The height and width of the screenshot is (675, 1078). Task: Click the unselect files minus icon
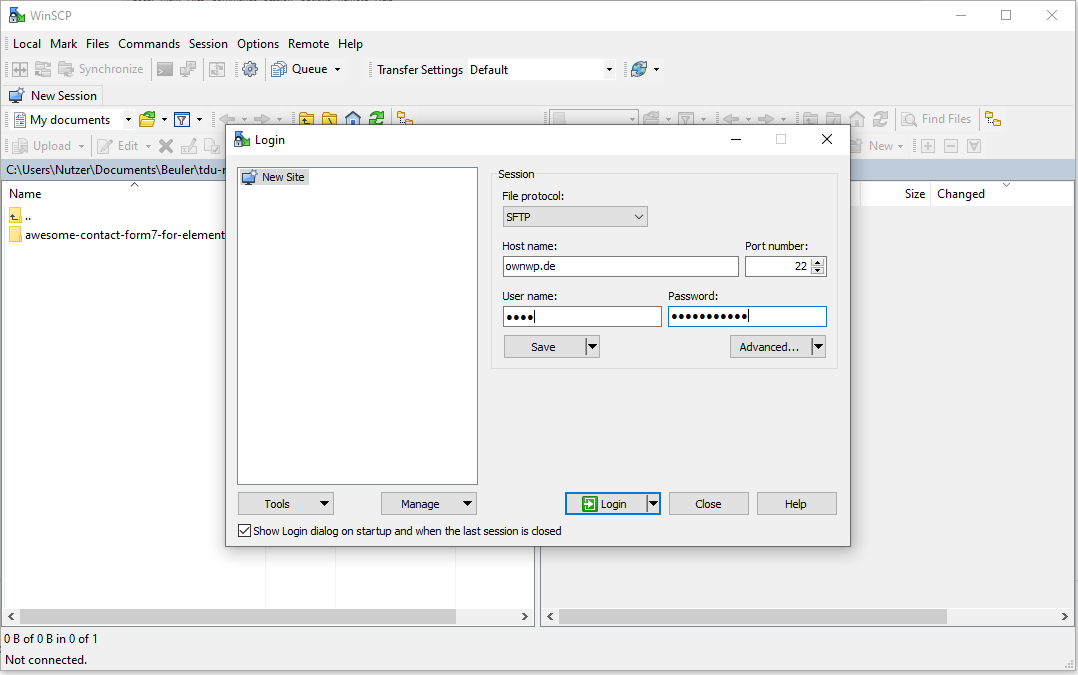point(951,146)
